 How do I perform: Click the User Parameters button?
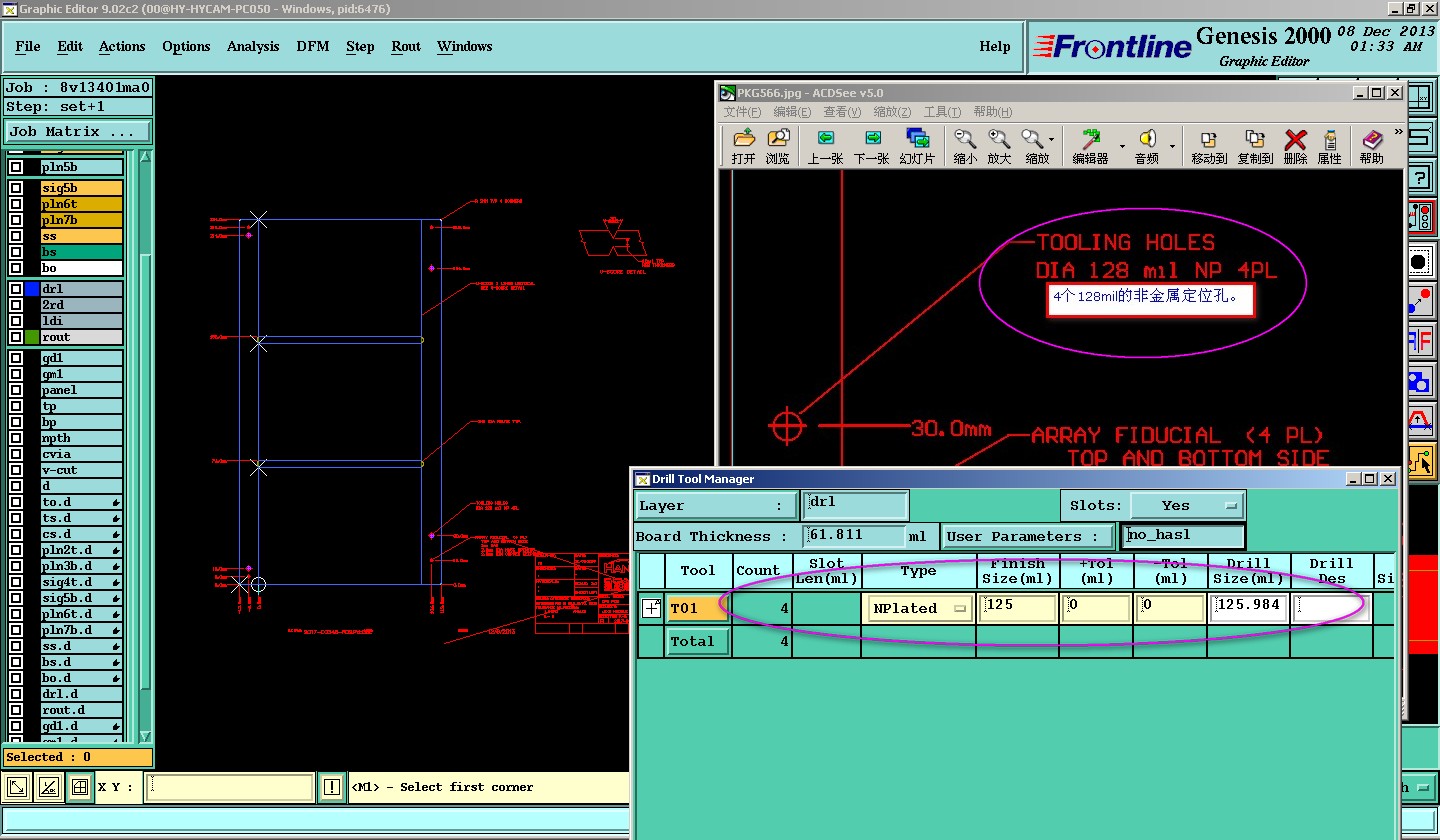point(1027,537)
